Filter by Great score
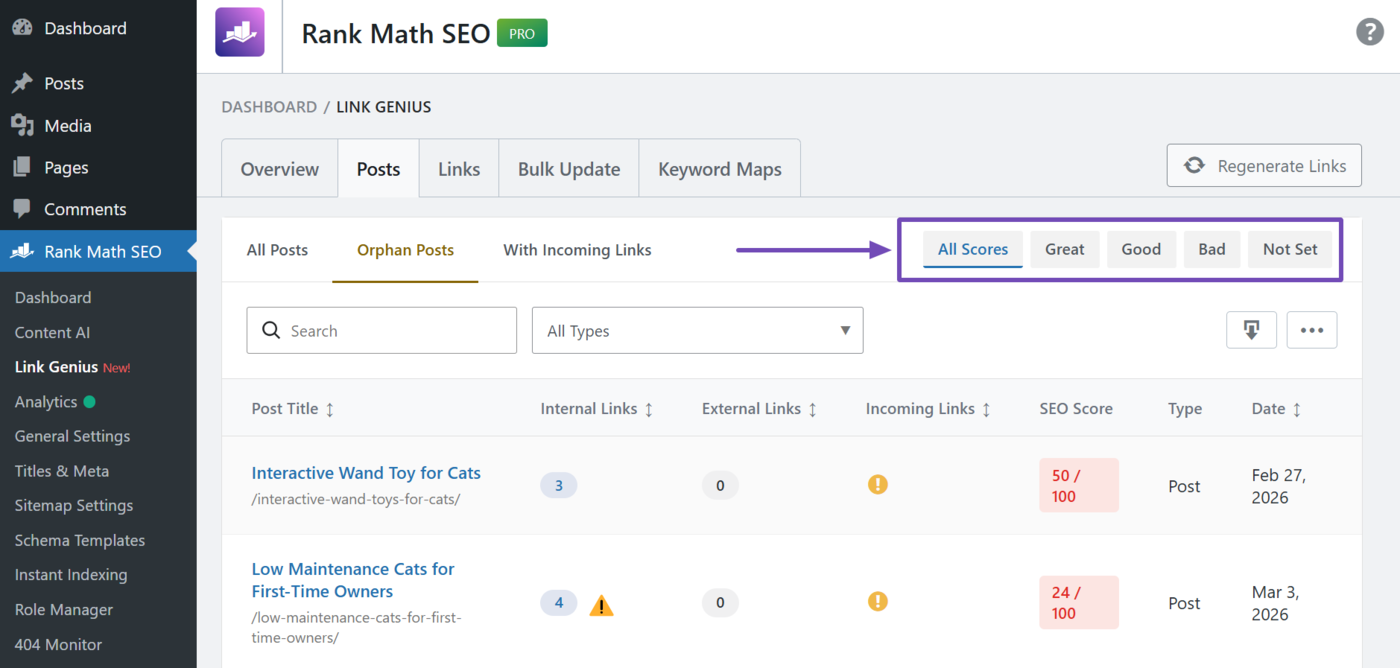 click(1065, 249)
